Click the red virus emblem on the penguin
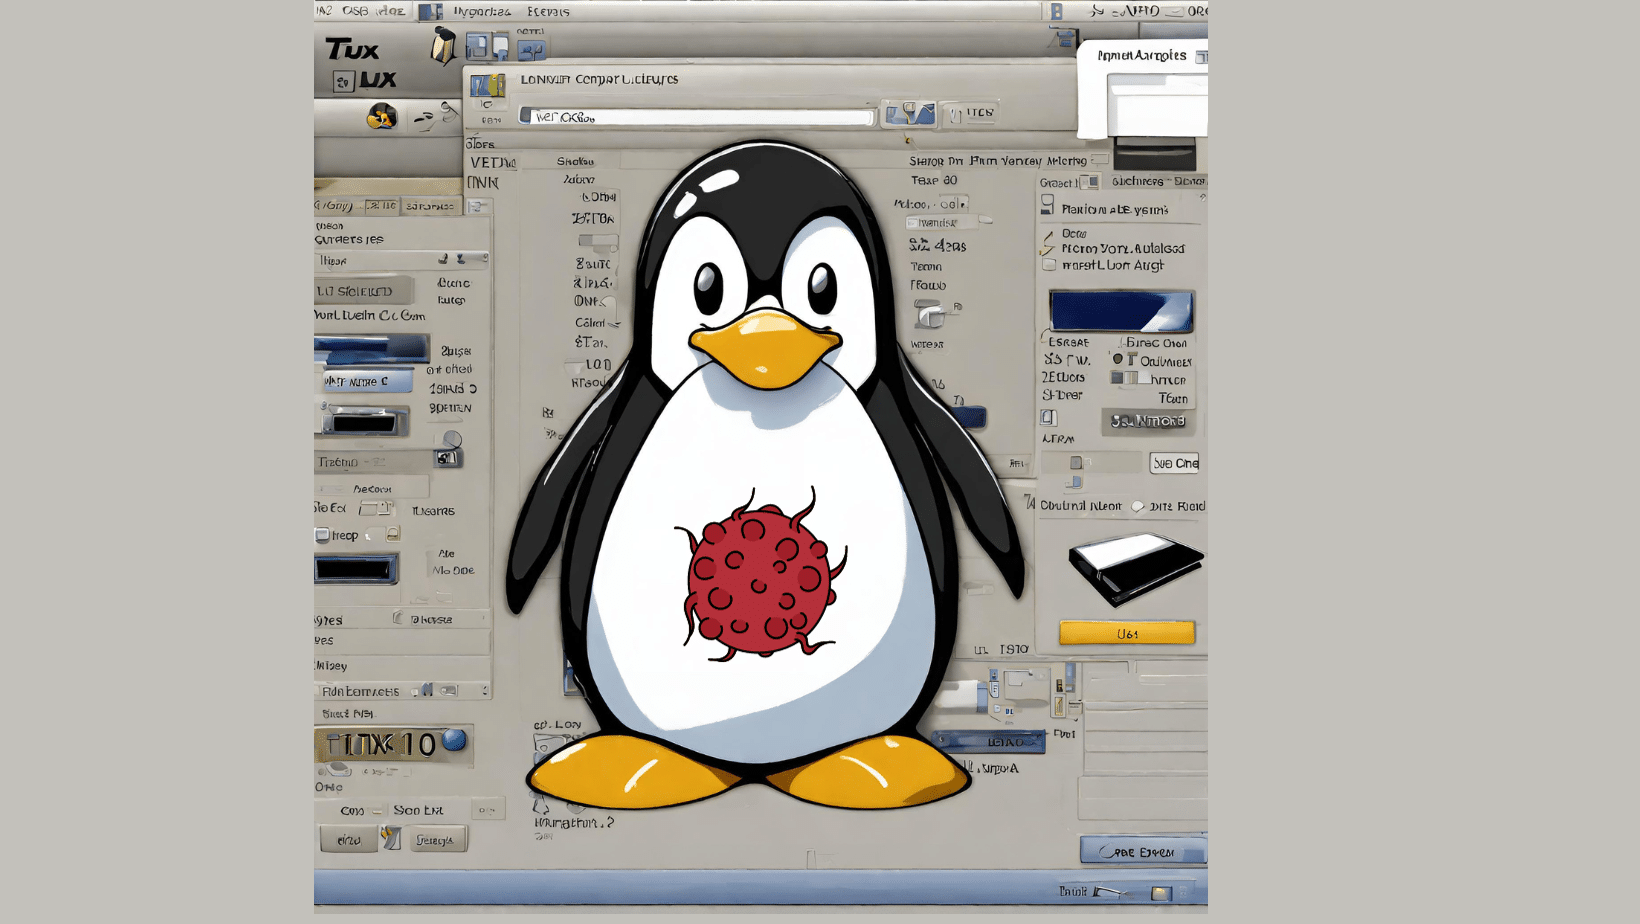 click(761, 575)
